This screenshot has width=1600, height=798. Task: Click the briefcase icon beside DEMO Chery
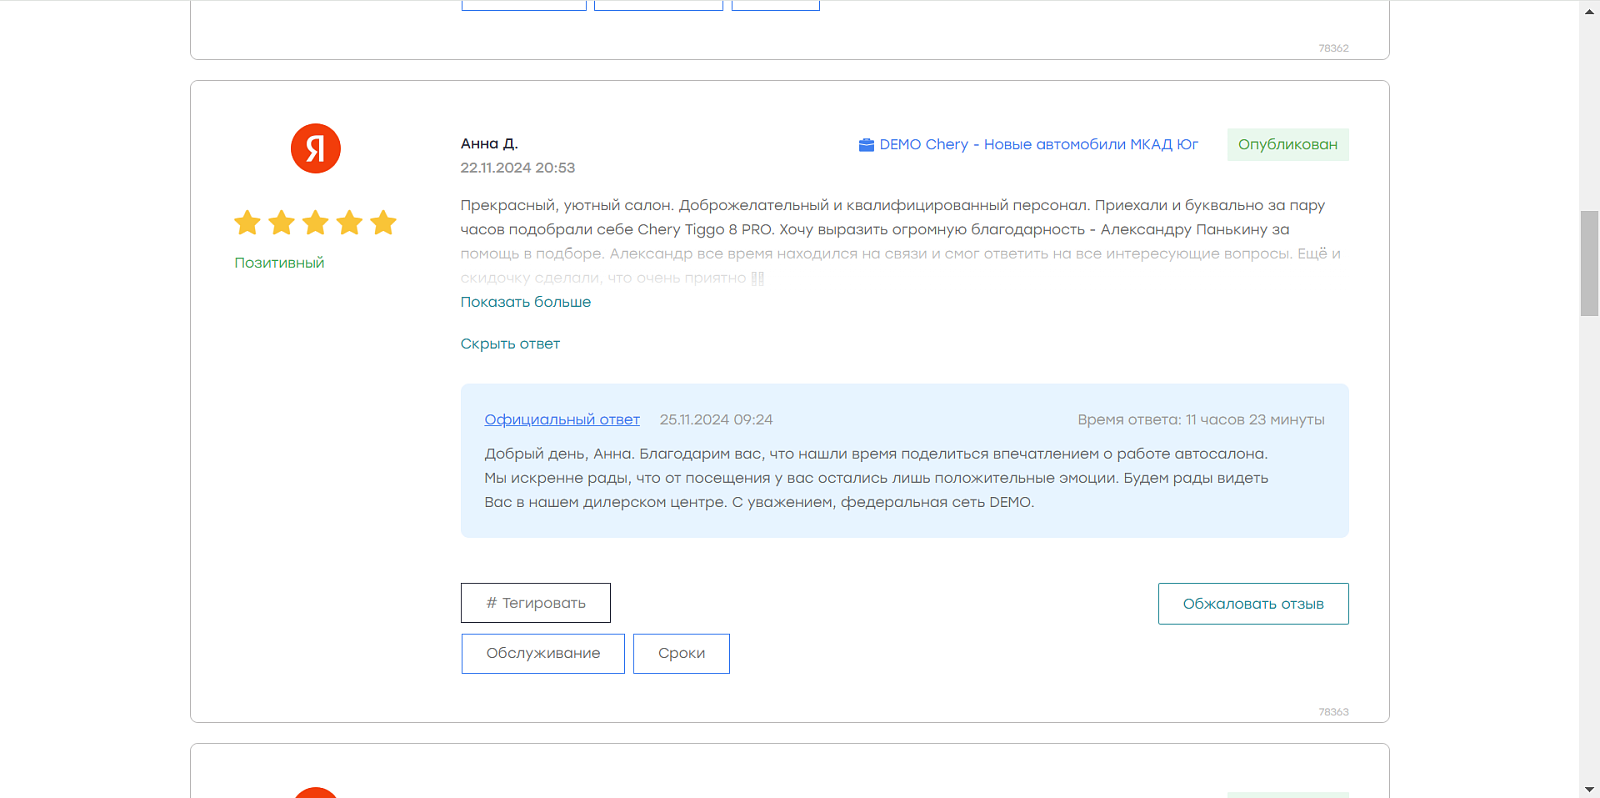pos(866,145)
